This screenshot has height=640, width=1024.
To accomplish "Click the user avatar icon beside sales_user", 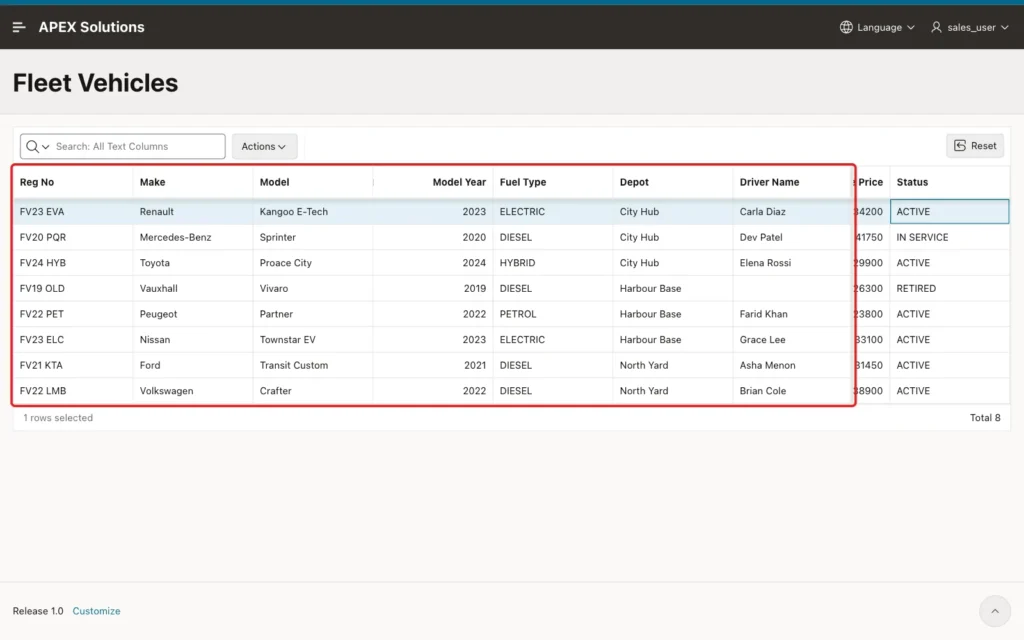I will pos(936,27).
